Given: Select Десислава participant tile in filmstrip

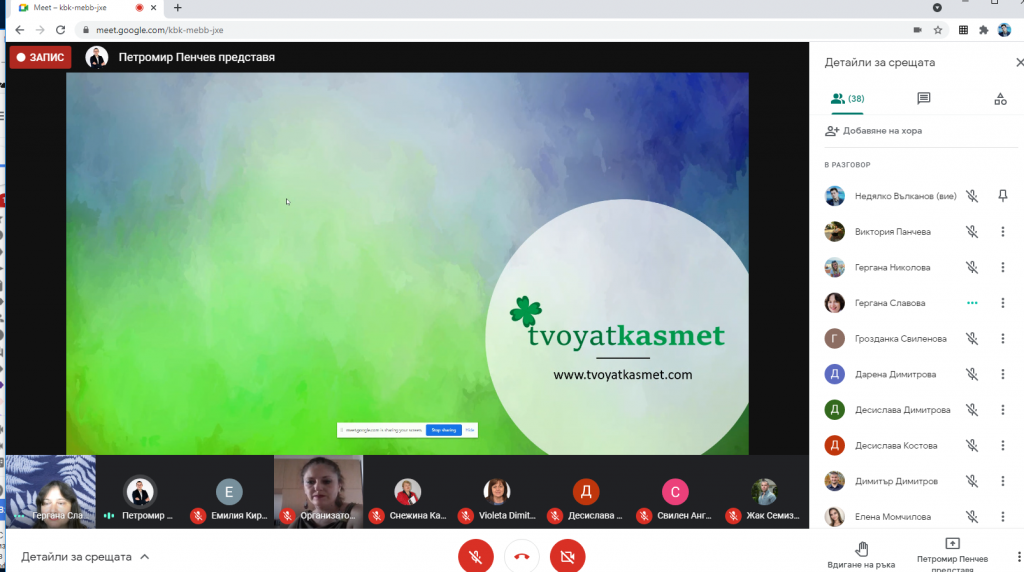Looking at the screenshot, I should (x=586, y=491).
